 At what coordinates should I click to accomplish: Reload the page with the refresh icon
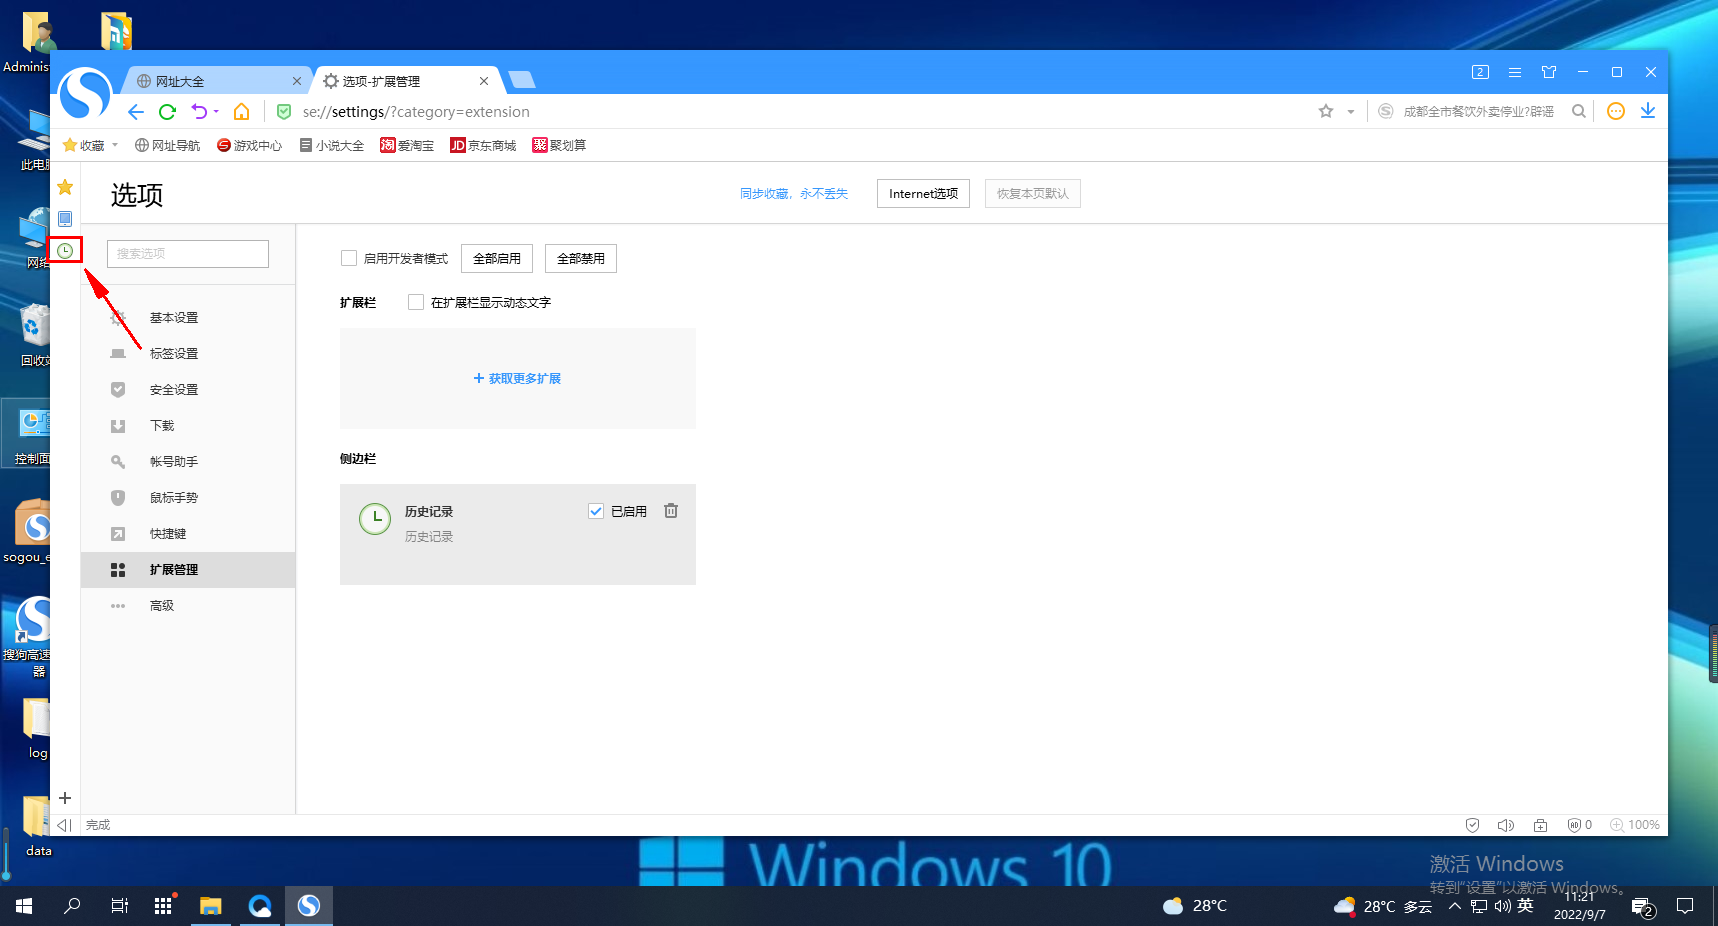(x=167, y=112)
